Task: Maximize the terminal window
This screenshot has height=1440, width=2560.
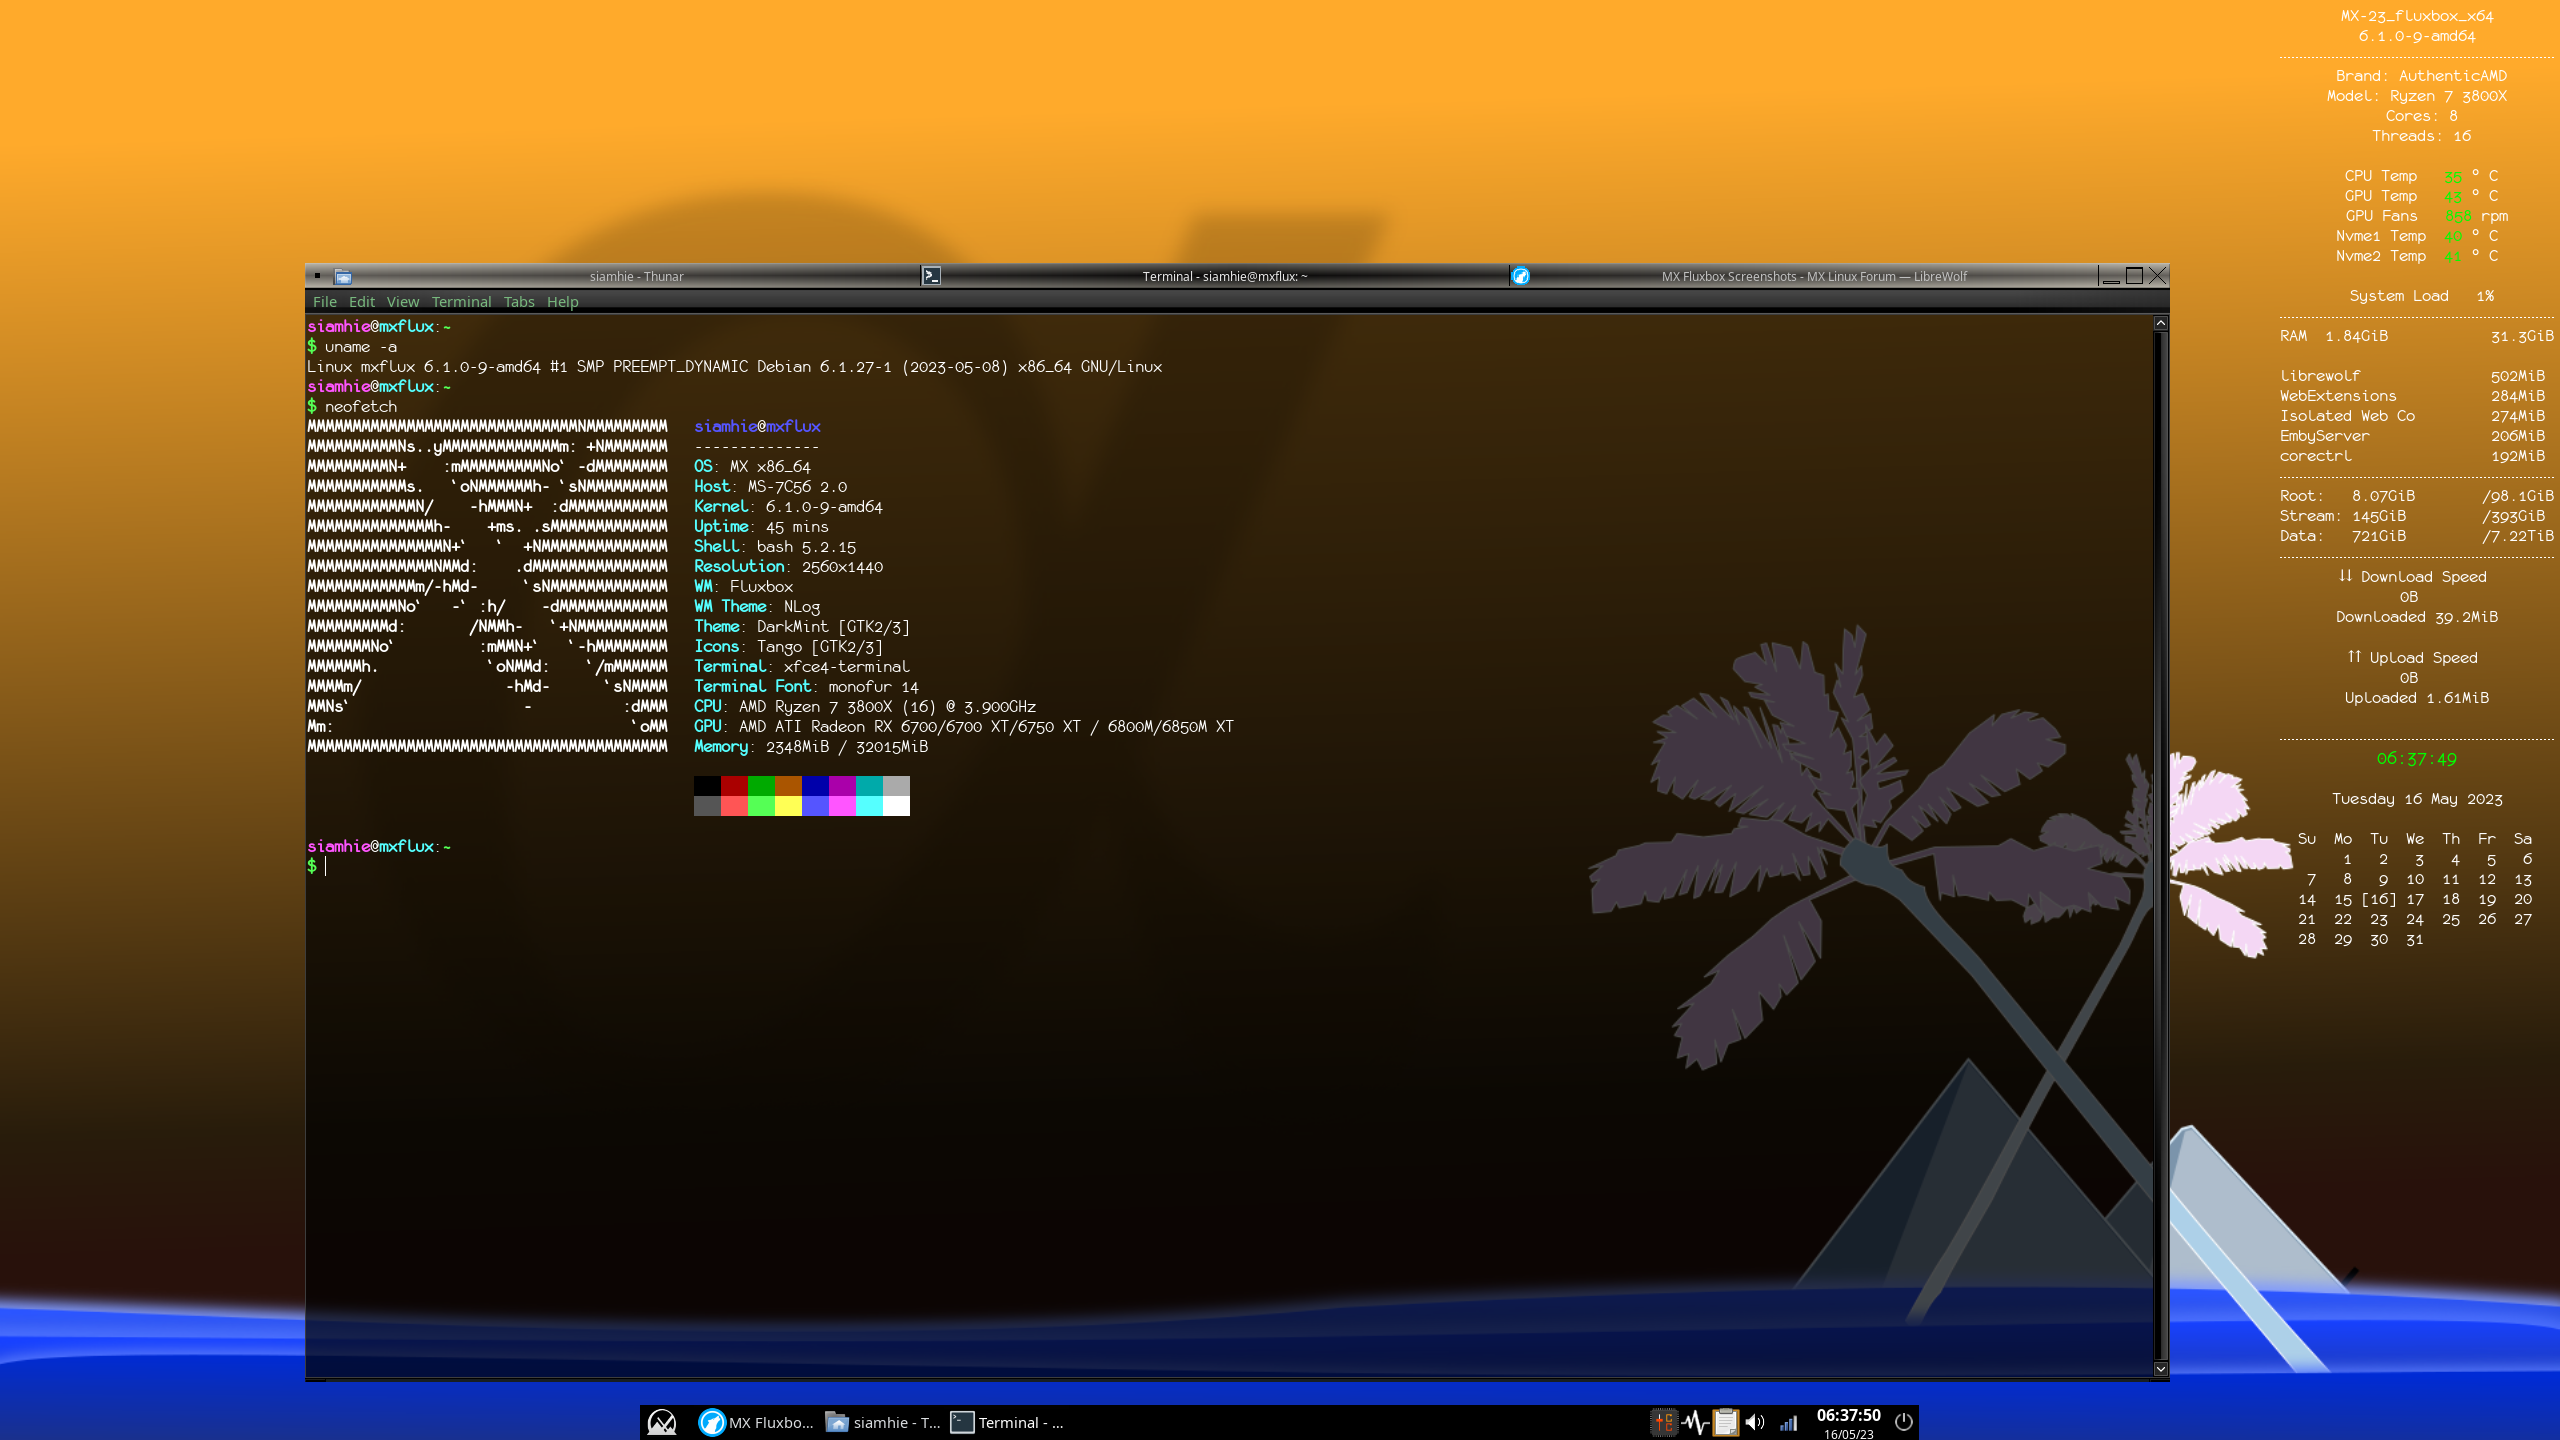Action: pos(2134,276)
